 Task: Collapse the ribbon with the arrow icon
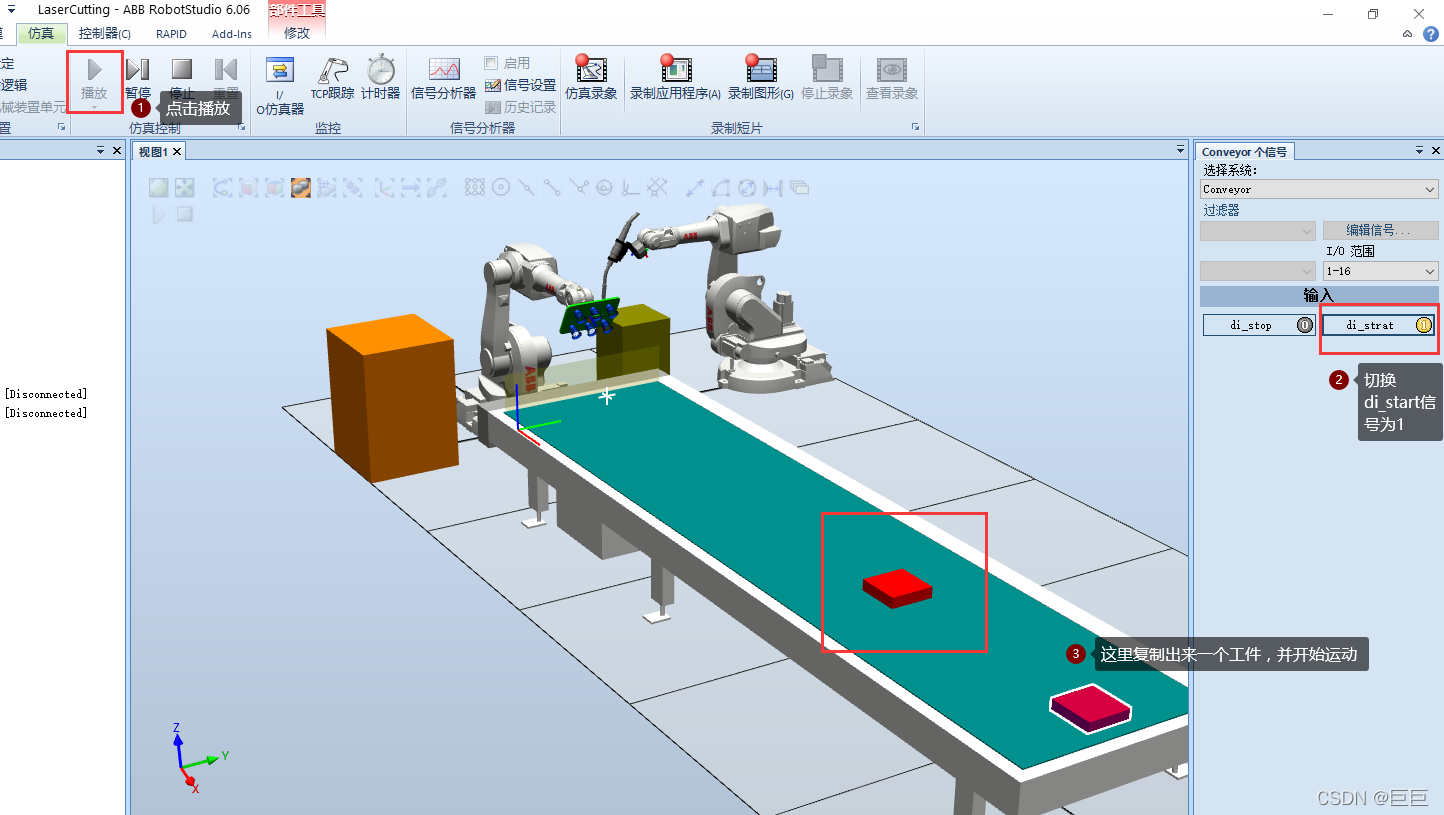pos(1407,34)
